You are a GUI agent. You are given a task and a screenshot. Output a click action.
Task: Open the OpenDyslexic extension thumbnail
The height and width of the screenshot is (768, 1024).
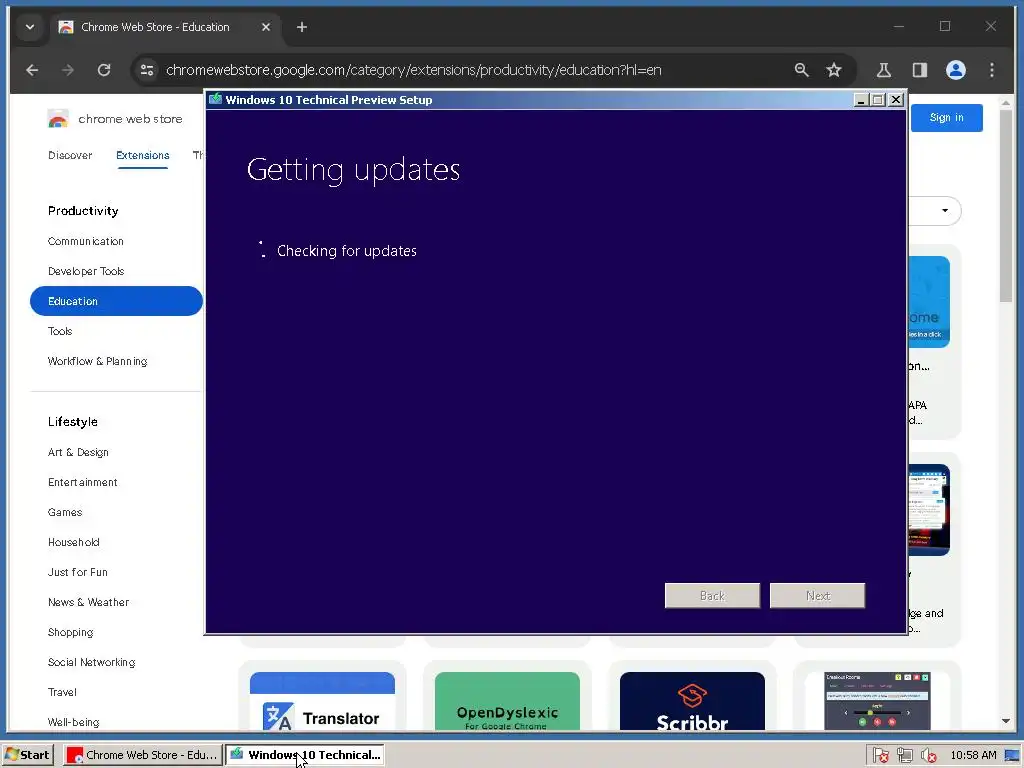(507, 701)
